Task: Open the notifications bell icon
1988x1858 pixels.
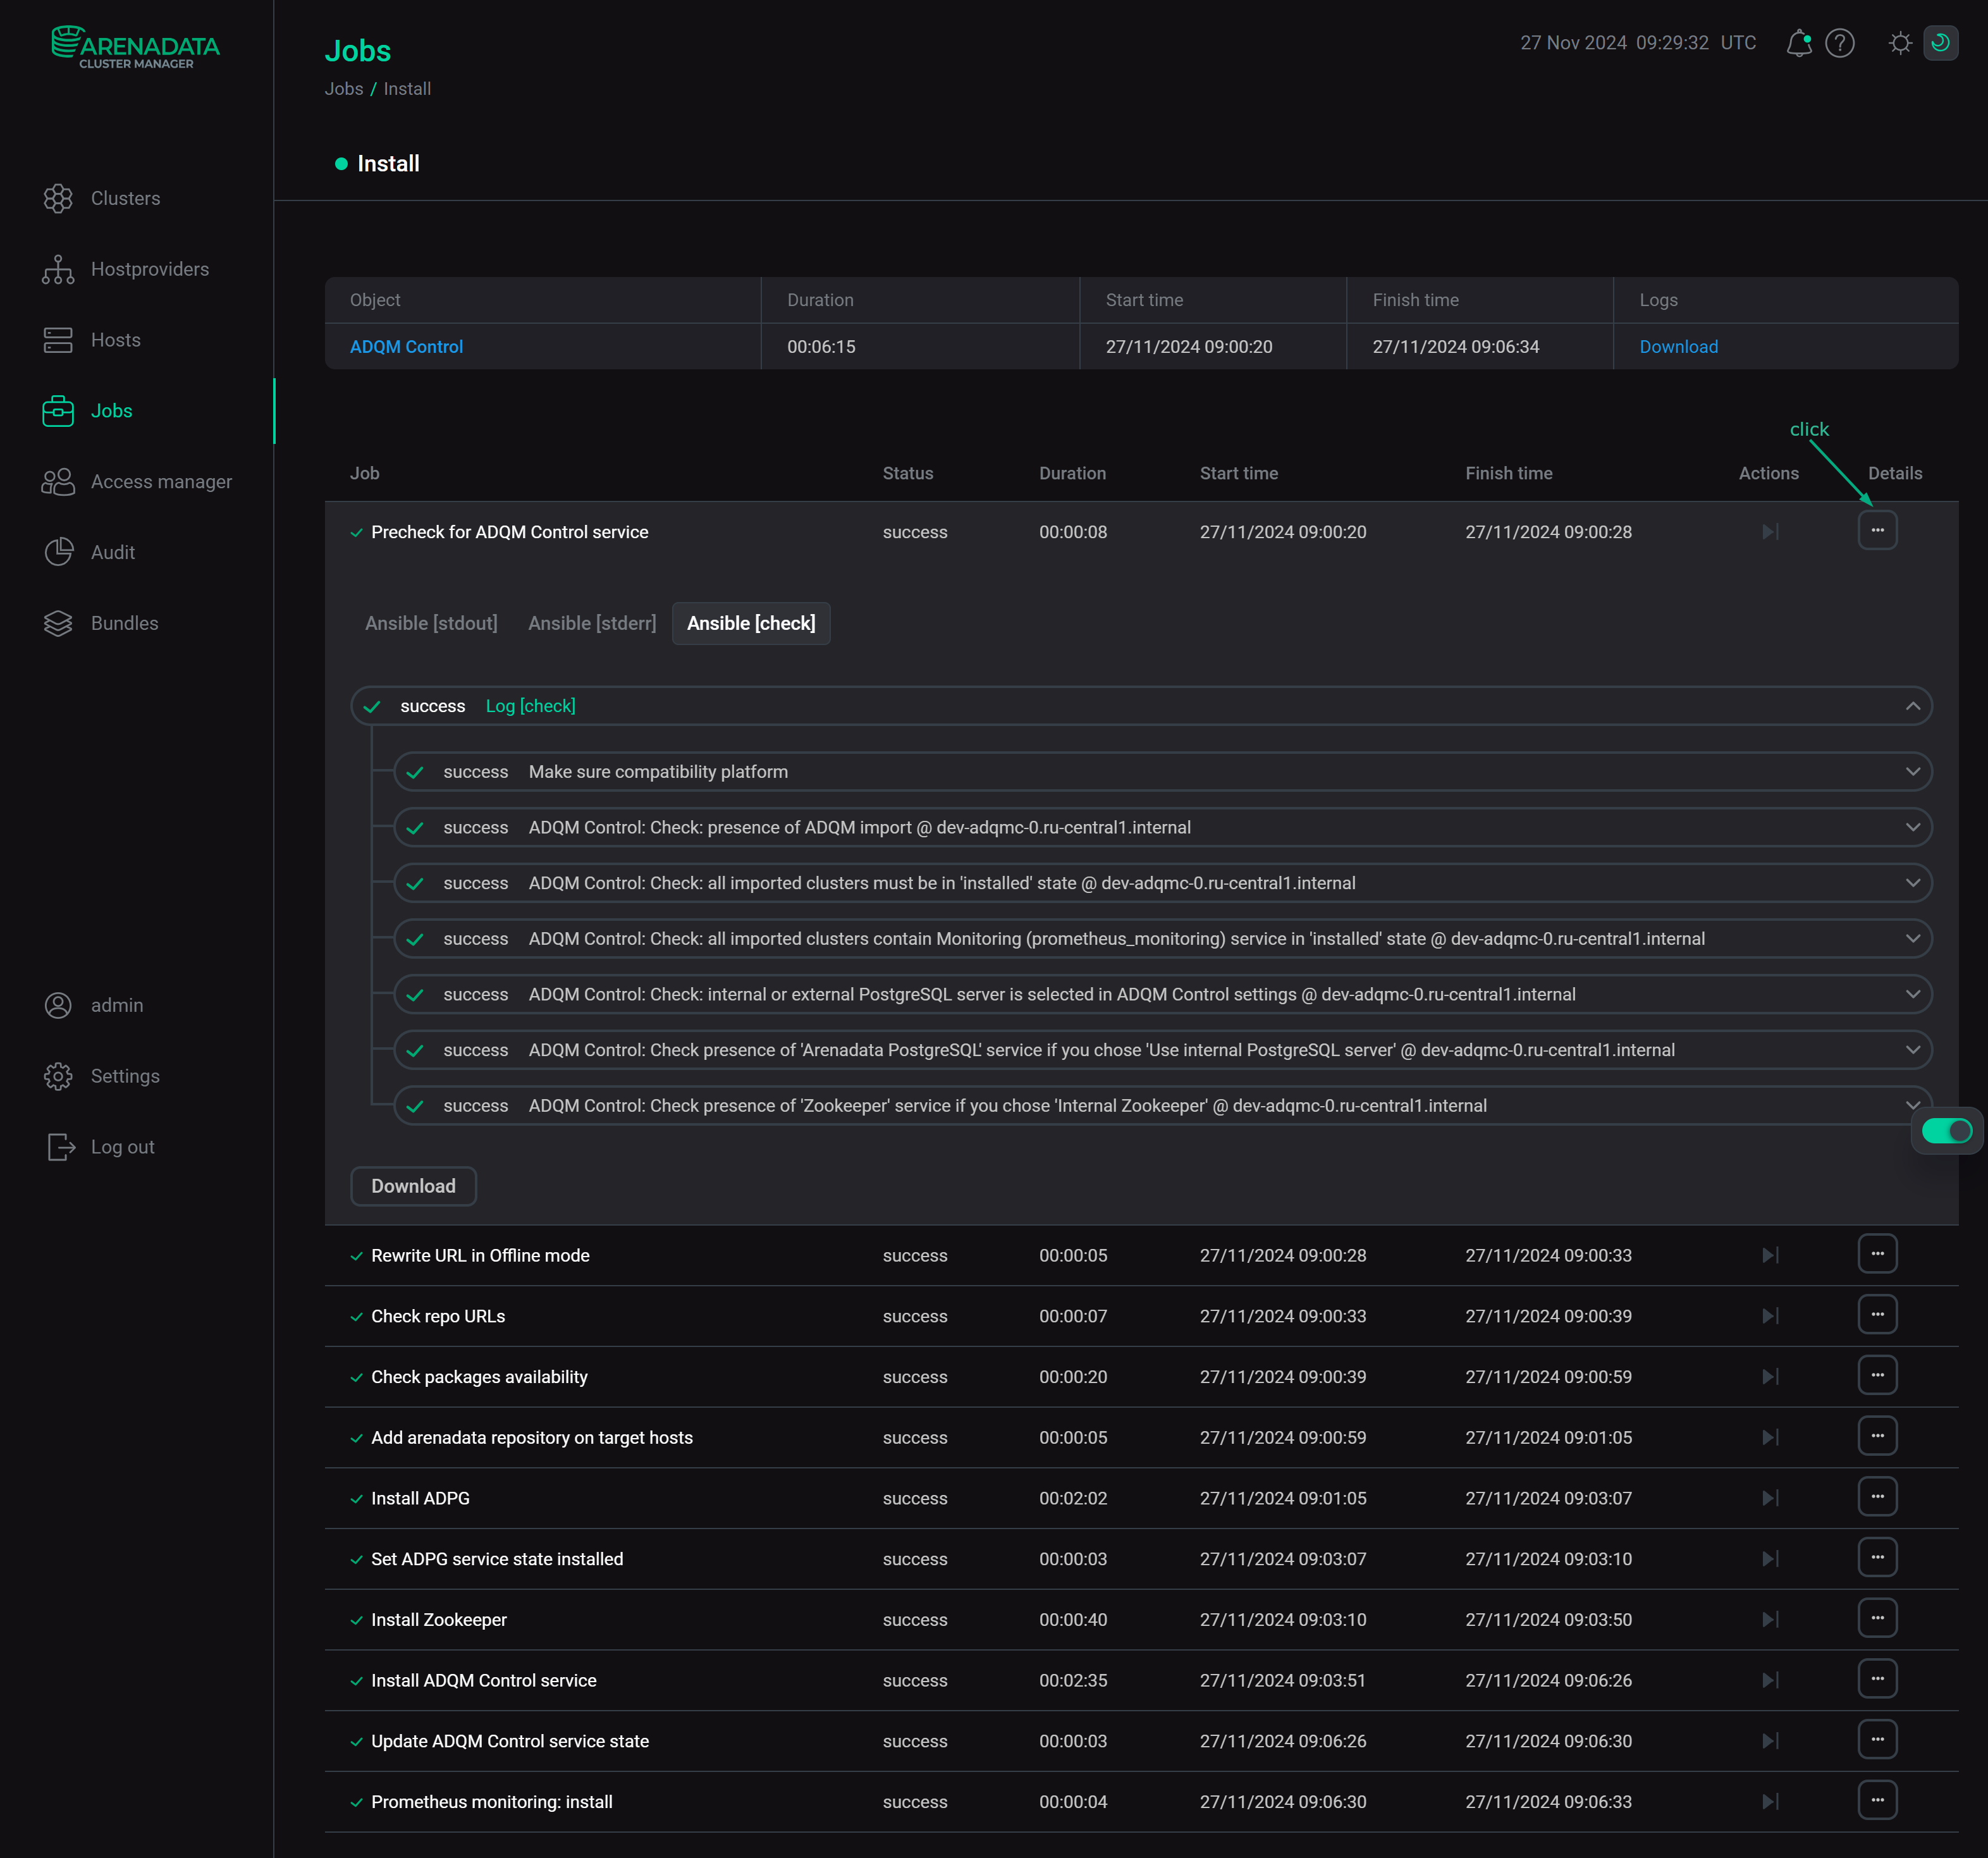Action: 1798,43
